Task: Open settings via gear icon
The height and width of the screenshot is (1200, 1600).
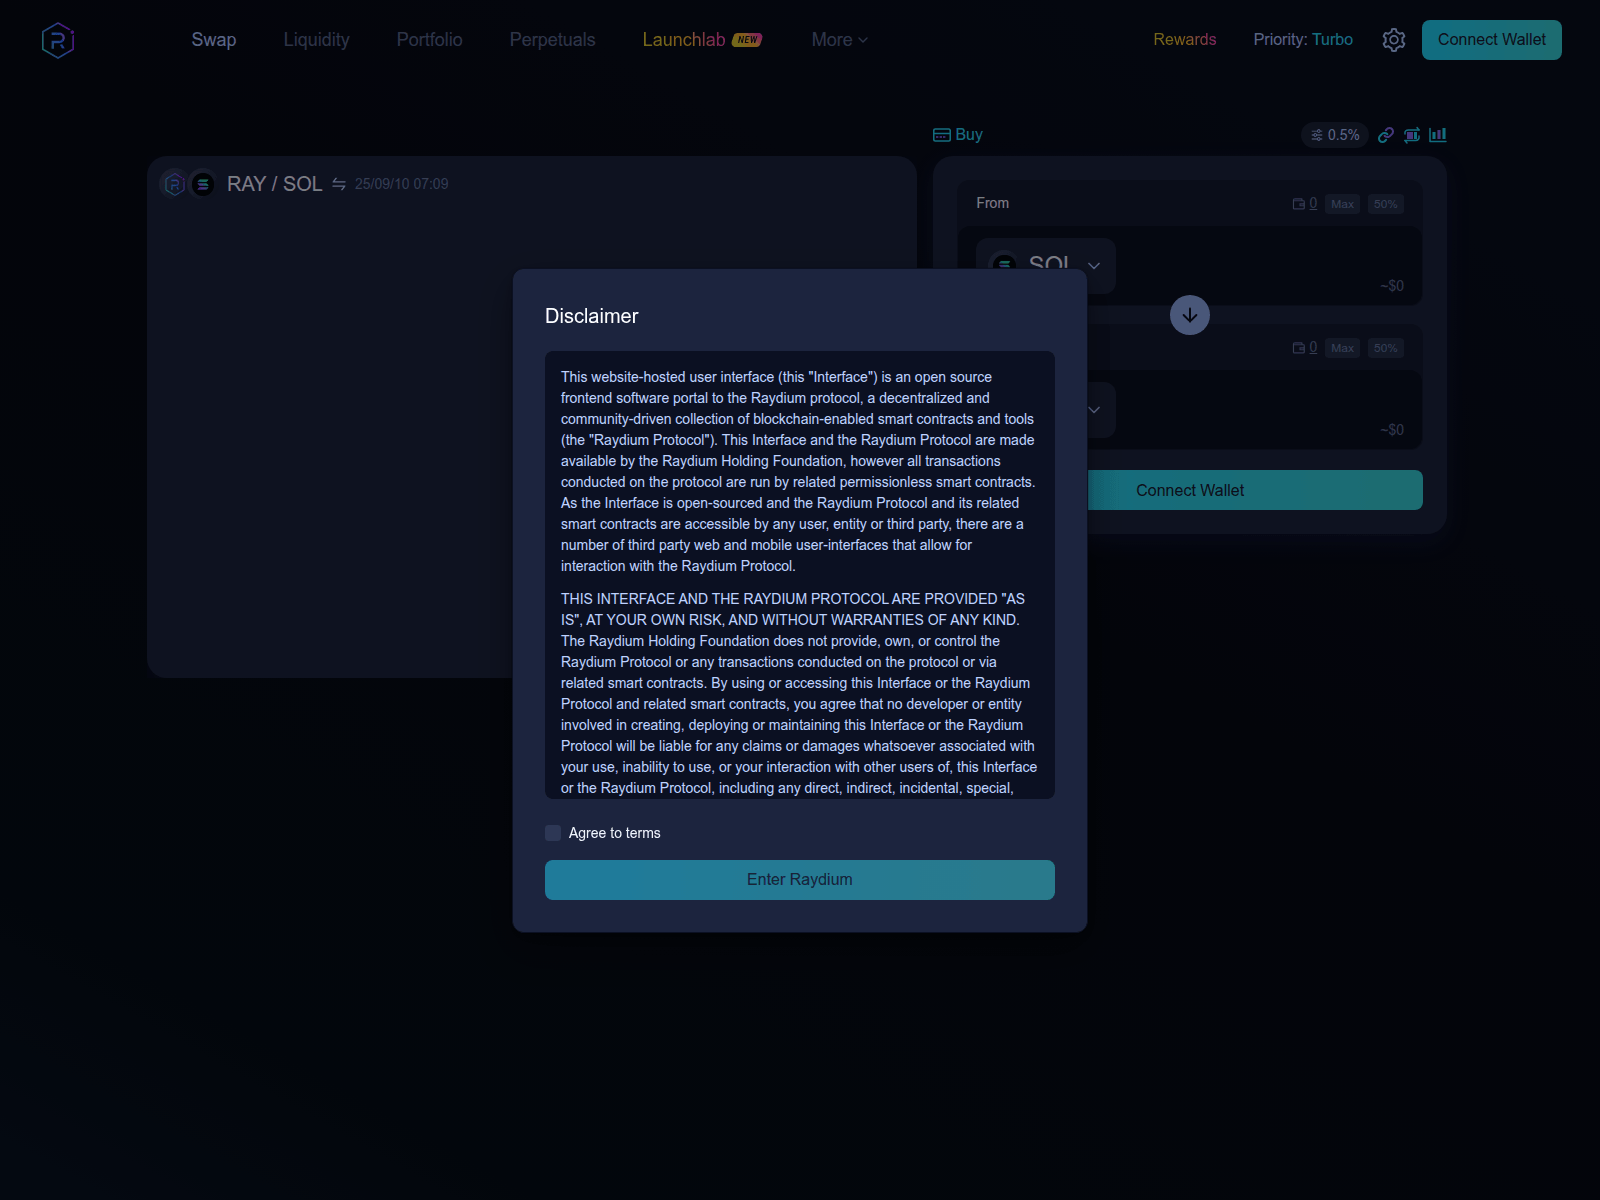Action: coord(1393,40)
